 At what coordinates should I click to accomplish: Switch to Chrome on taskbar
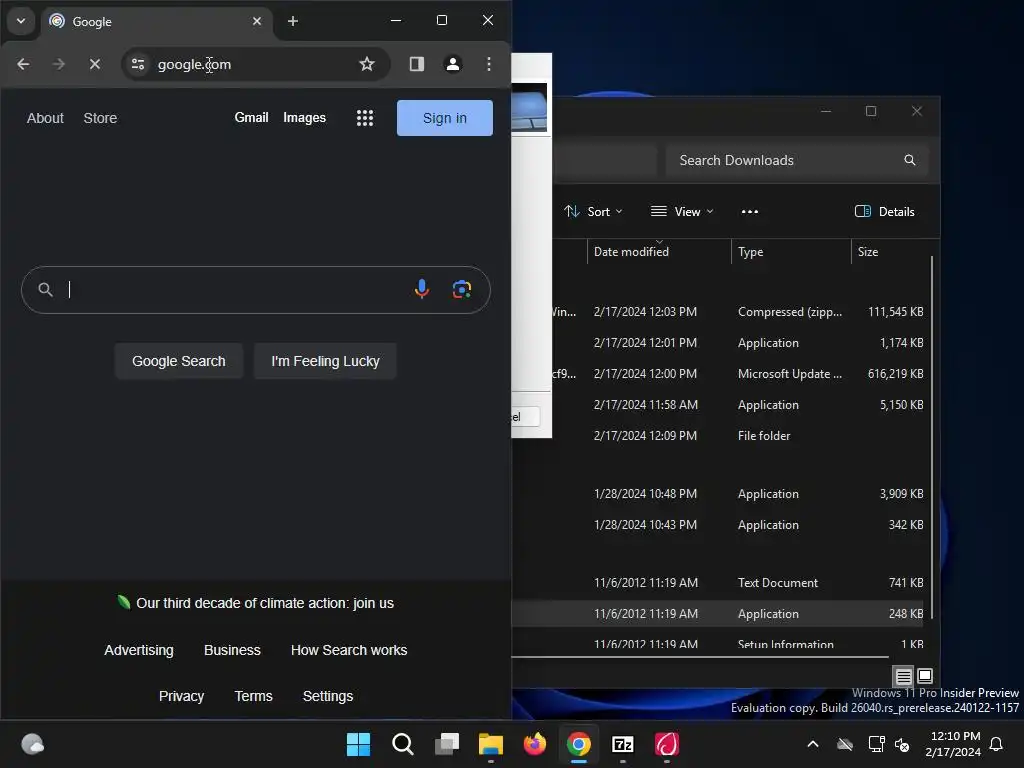point(579,744)
